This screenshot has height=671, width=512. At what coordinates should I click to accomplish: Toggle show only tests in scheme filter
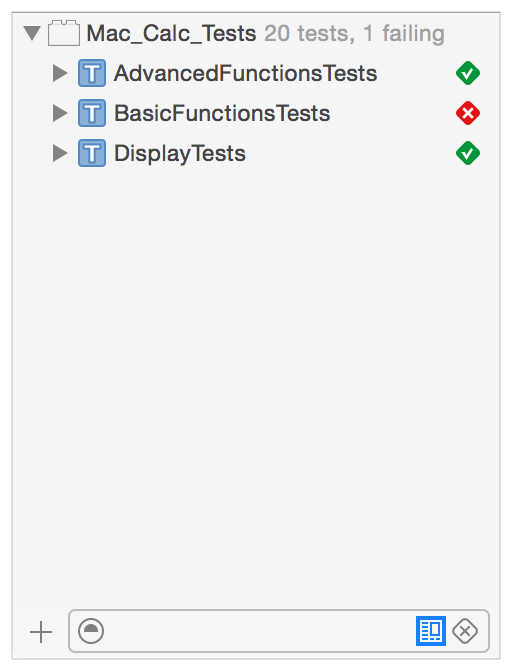431,631
